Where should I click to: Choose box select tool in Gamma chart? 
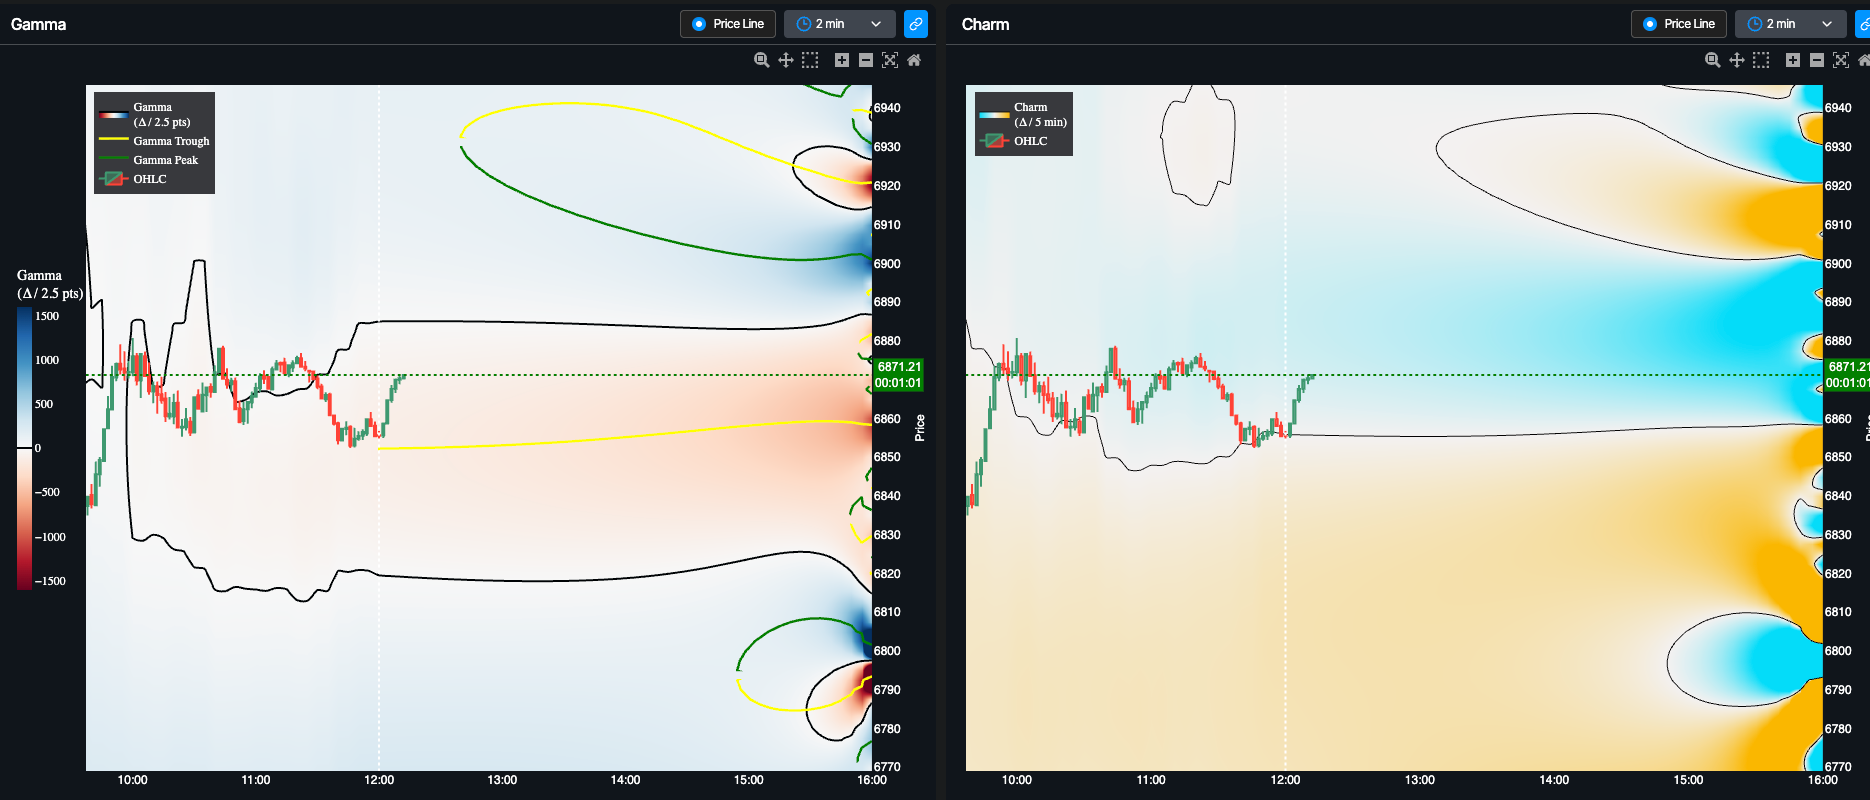tap(810, 60)
